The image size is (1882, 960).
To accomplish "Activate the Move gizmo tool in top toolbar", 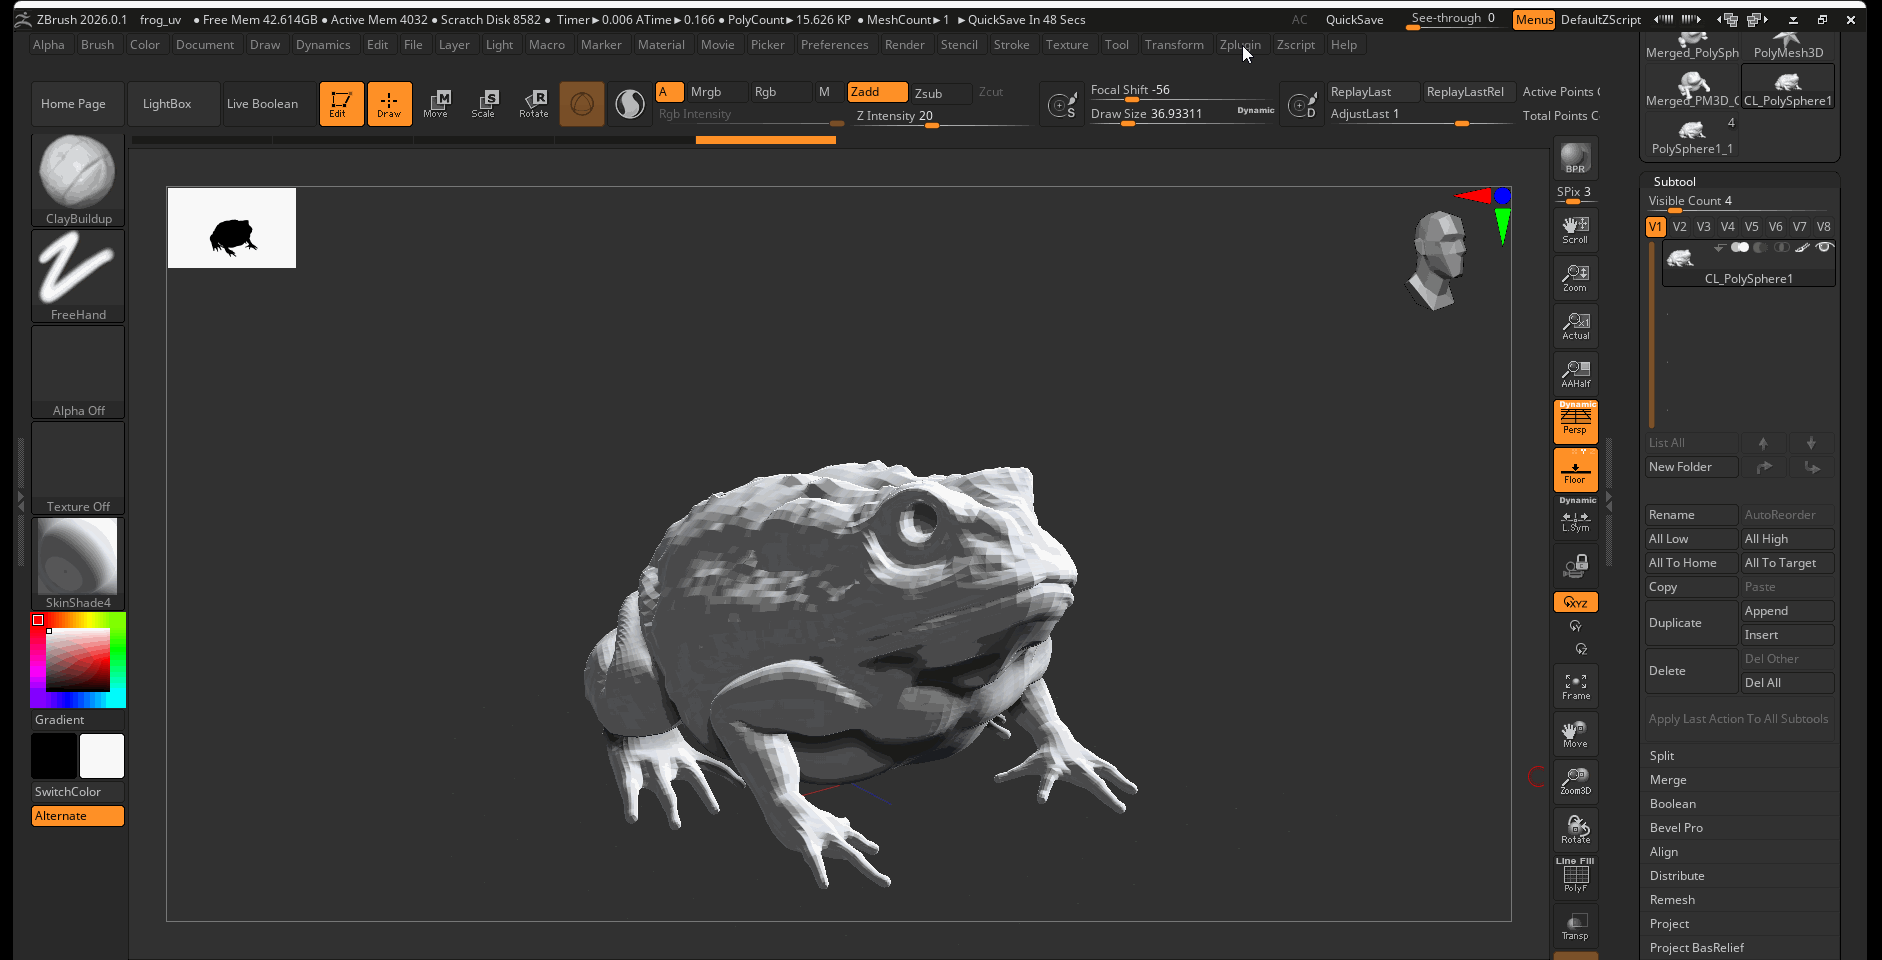I will [436, 103].
